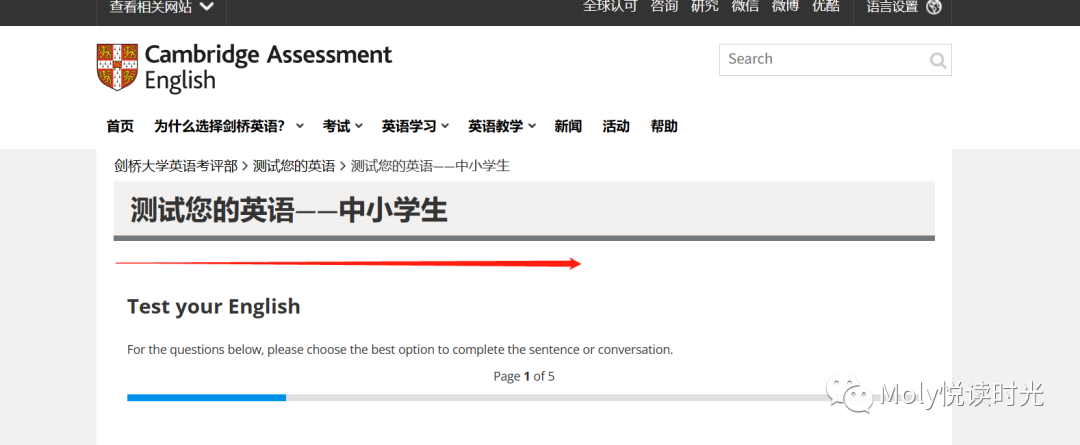The height and width of the screenshot is (445, 1080).
Task: Click the 微信 top link
Action: [x=745, y=6]
